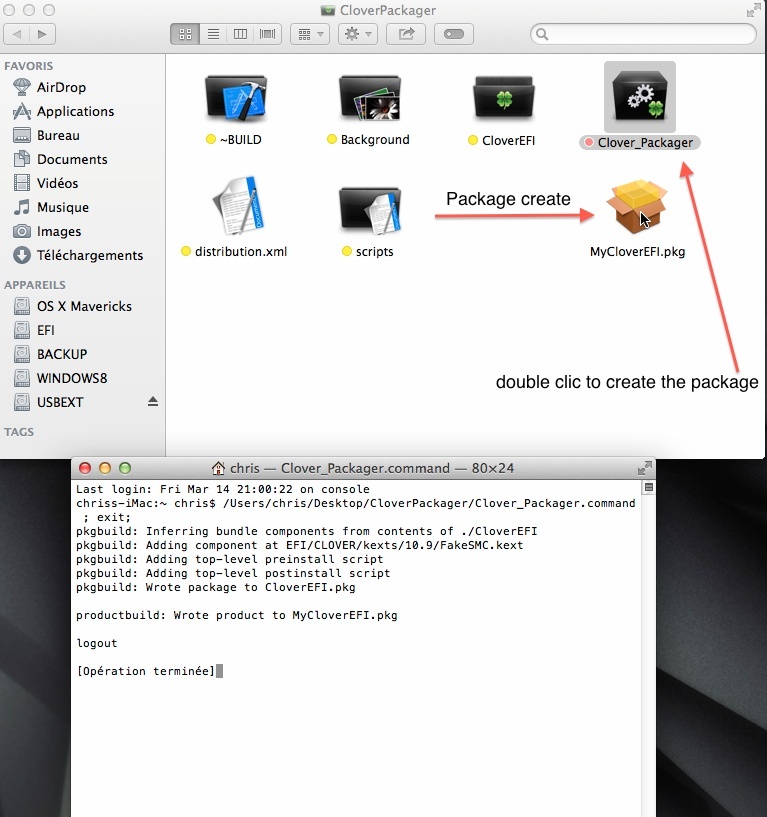Enter full screen in Finder window
Image resolution: width=767 pixels, height=817 pixels.
(753, 10)
